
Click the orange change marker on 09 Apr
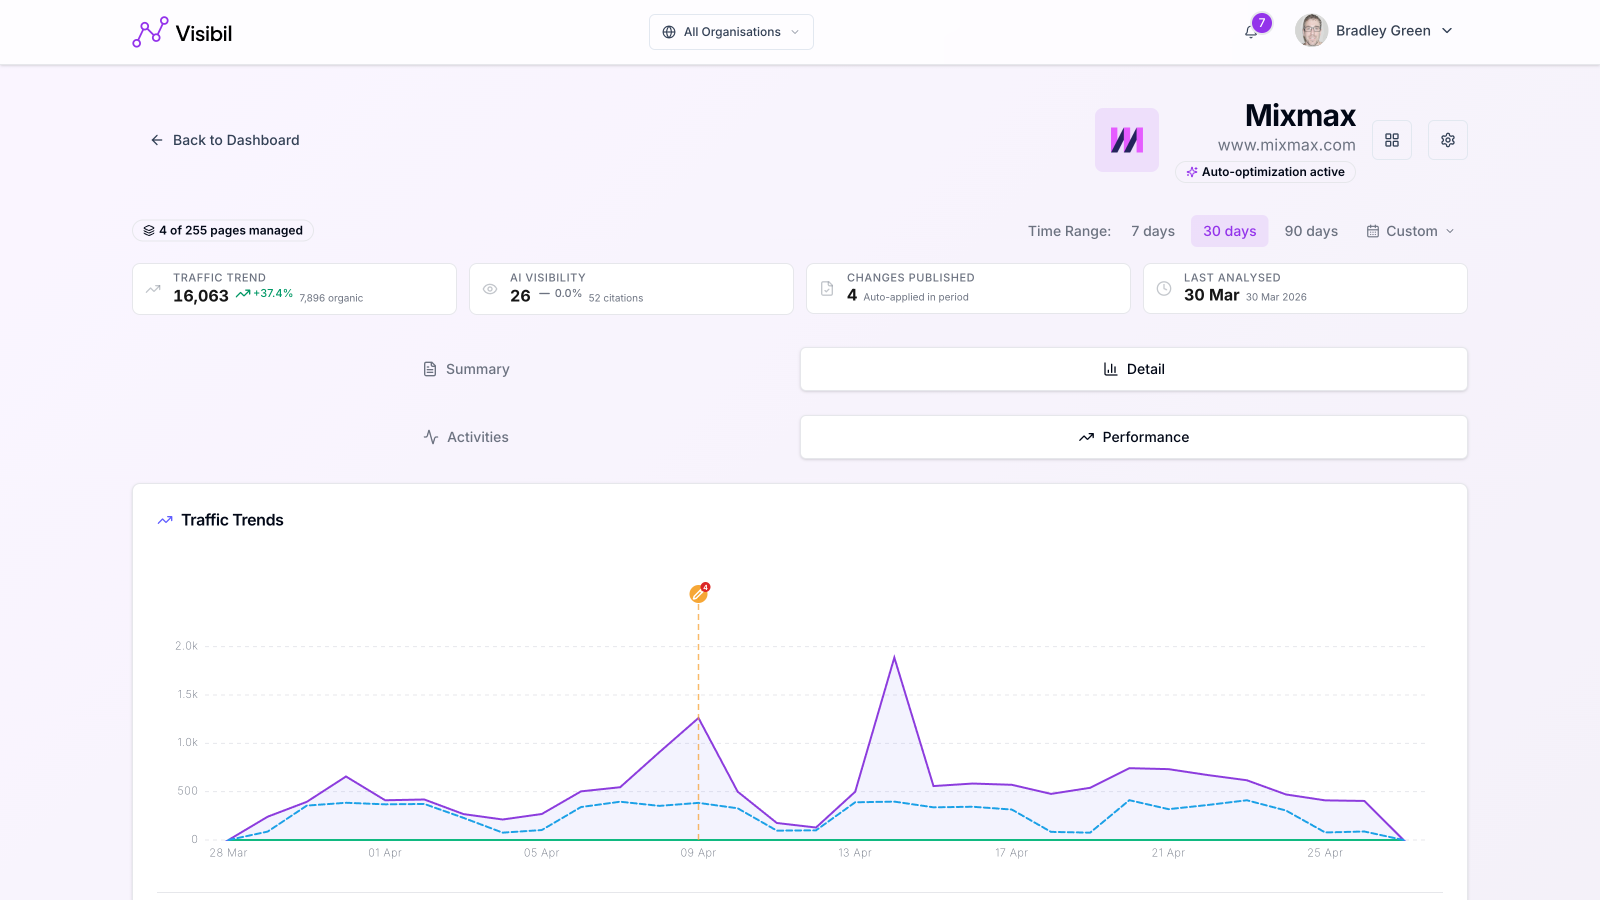coord(698,594)
